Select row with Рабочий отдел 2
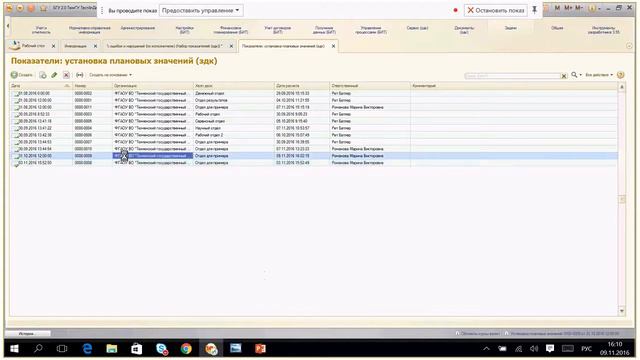640x360 pixels. 313,135
